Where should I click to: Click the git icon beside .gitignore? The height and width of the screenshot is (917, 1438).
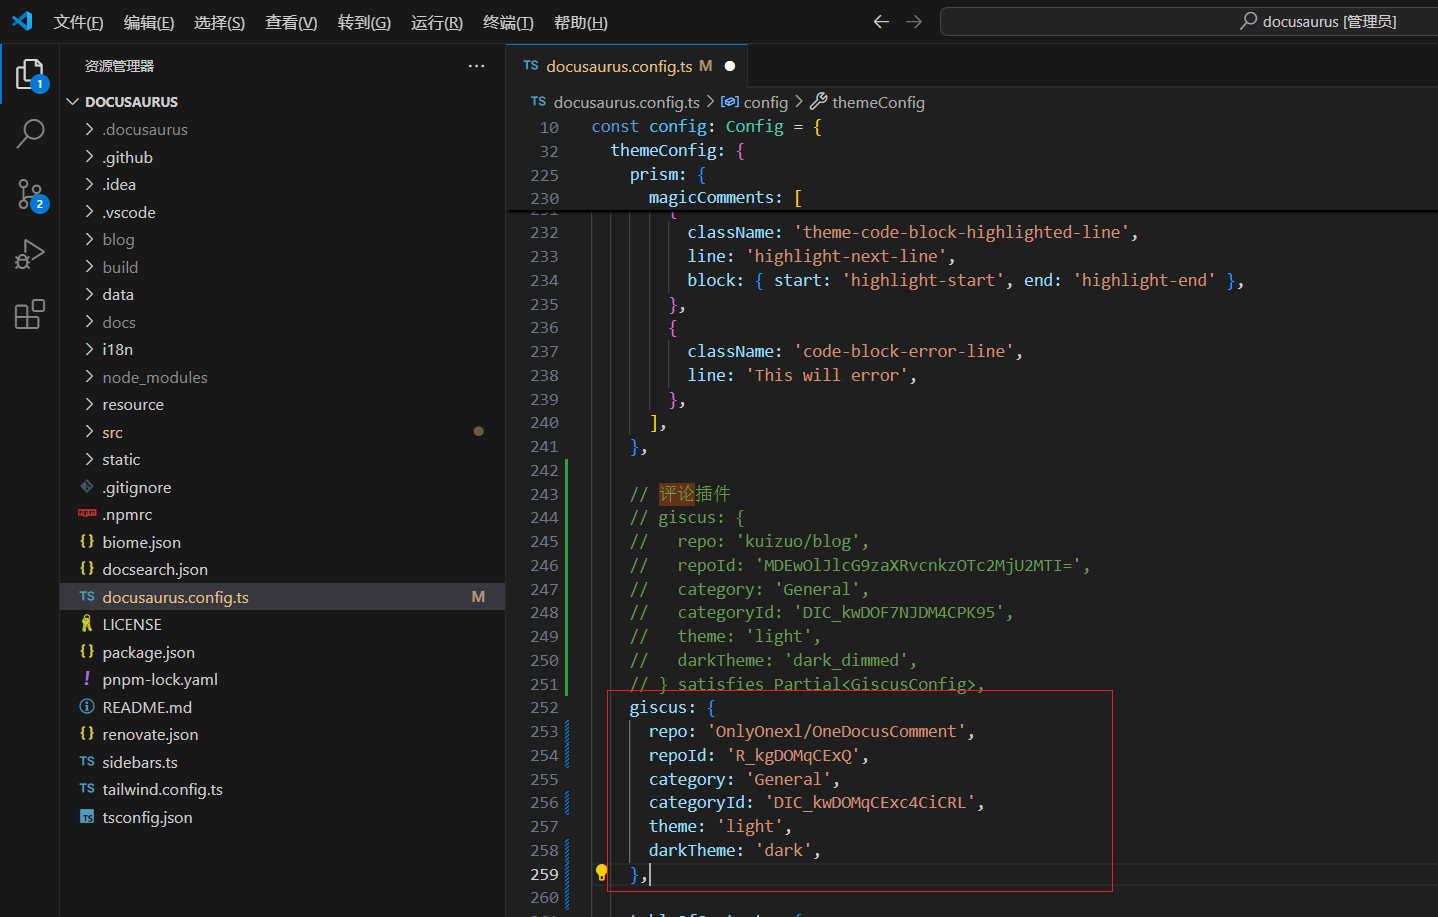click(87, 487)
